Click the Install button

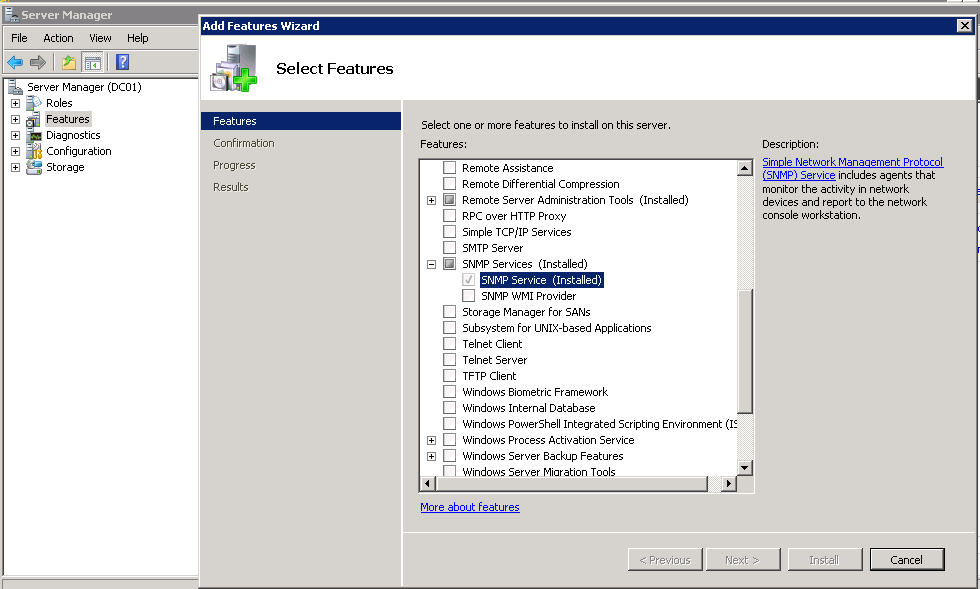825,560
